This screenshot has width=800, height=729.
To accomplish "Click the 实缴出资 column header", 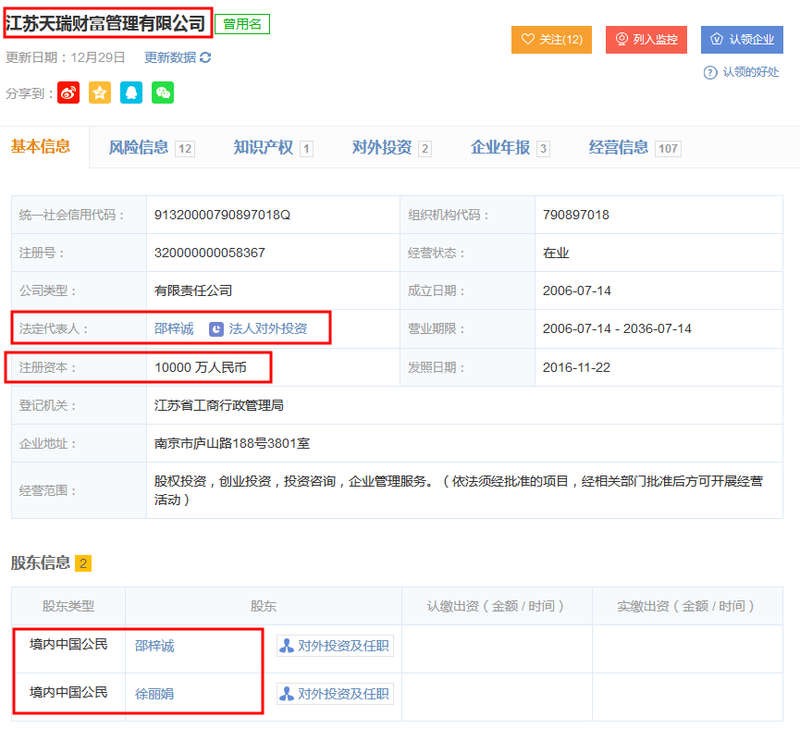I will pyautogui.click(x=686, y=606).
